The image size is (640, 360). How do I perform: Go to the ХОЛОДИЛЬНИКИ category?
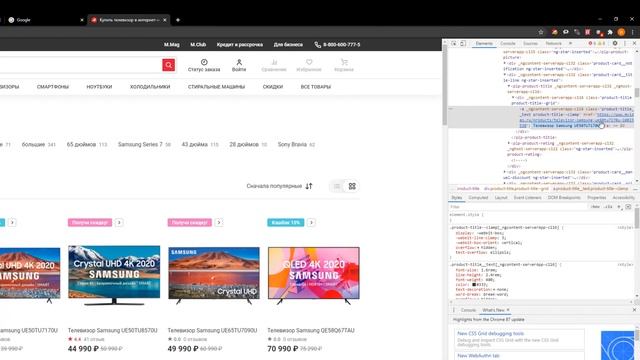150,87
